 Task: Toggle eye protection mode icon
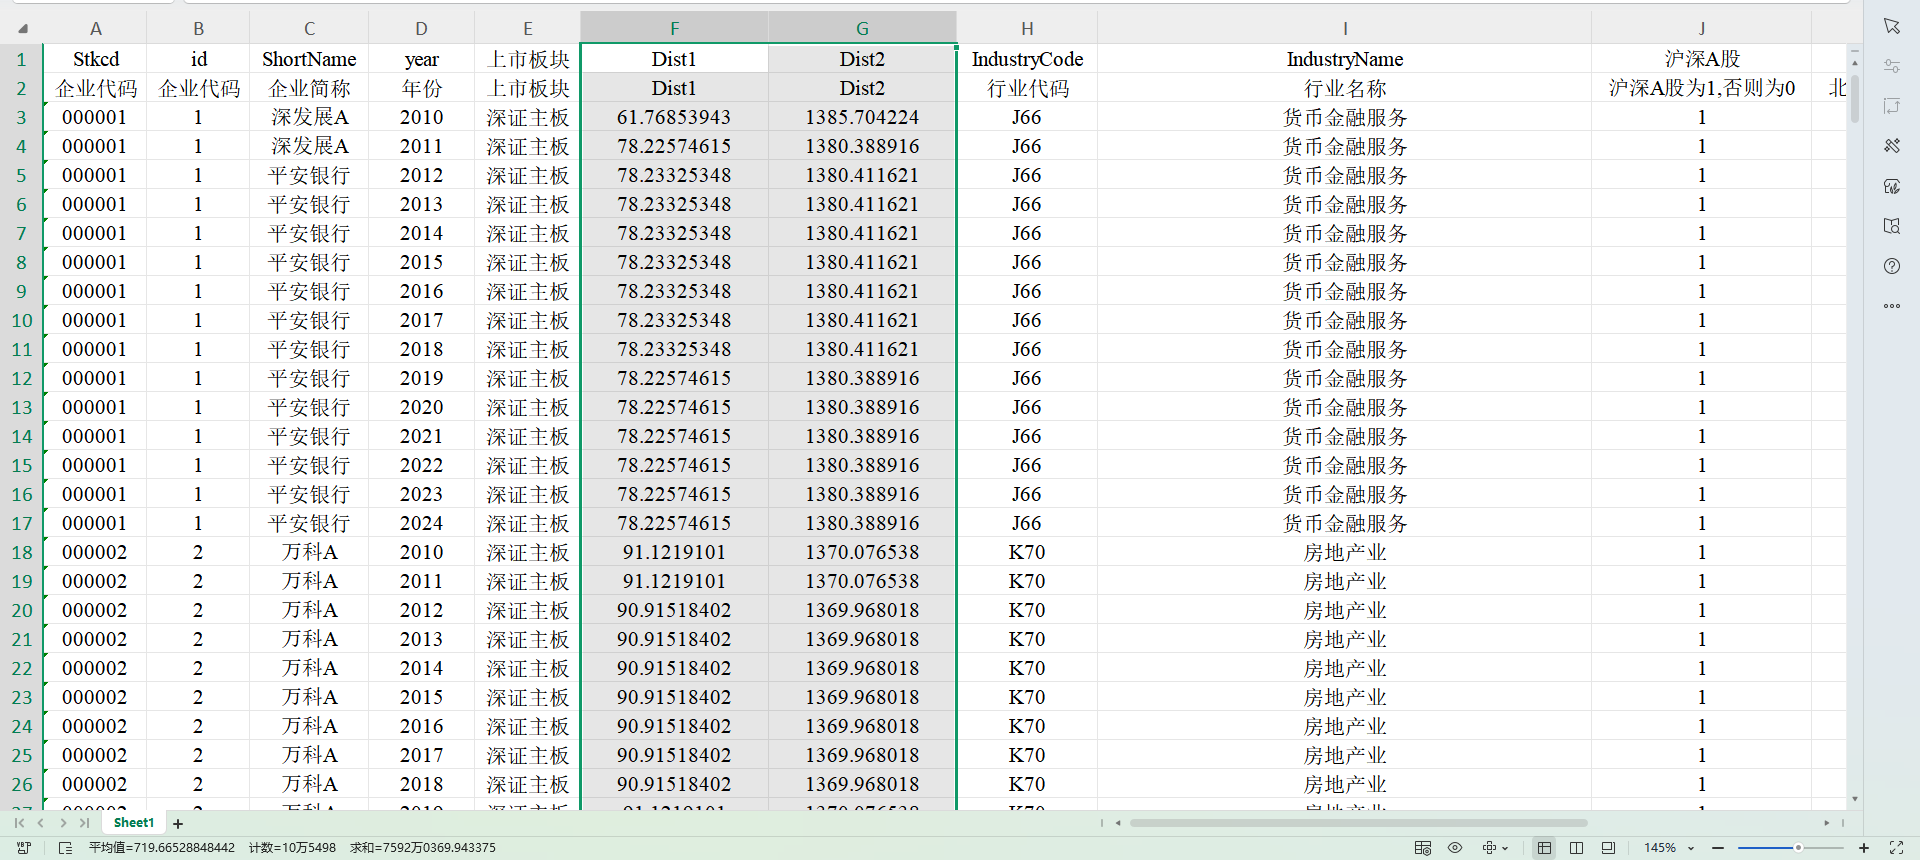1455,848
